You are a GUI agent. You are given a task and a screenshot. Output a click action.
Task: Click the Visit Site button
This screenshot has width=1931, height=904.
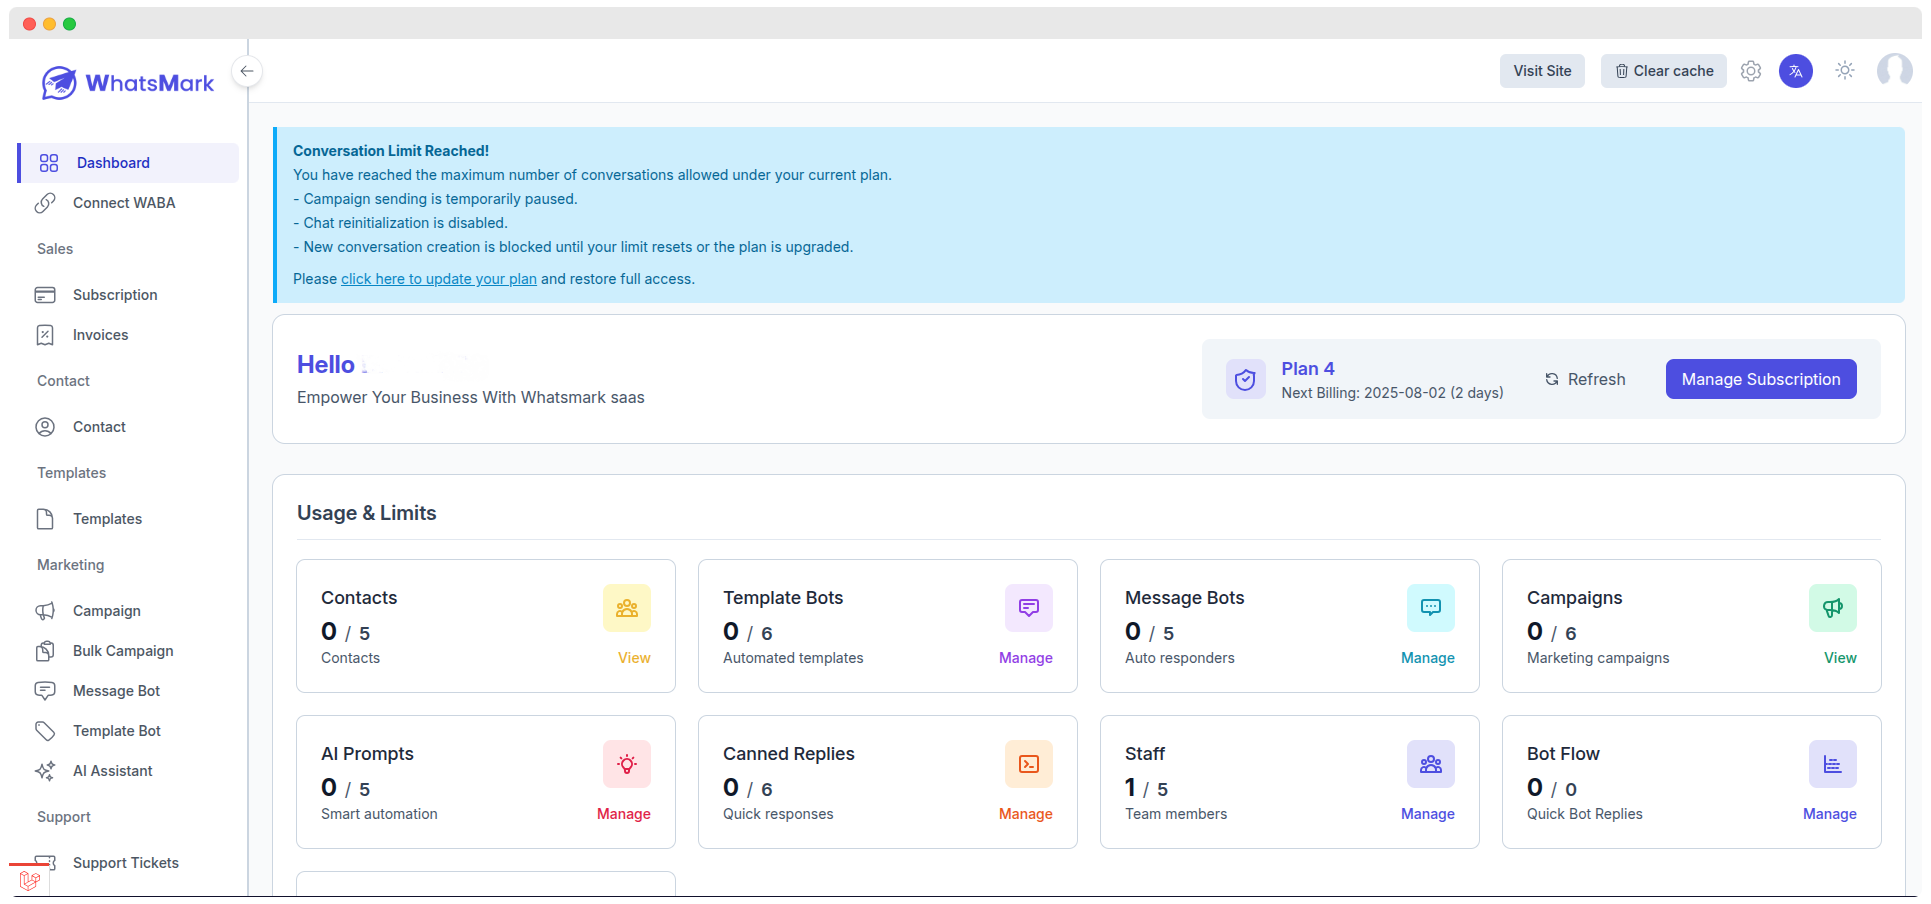click(1542, 71)
